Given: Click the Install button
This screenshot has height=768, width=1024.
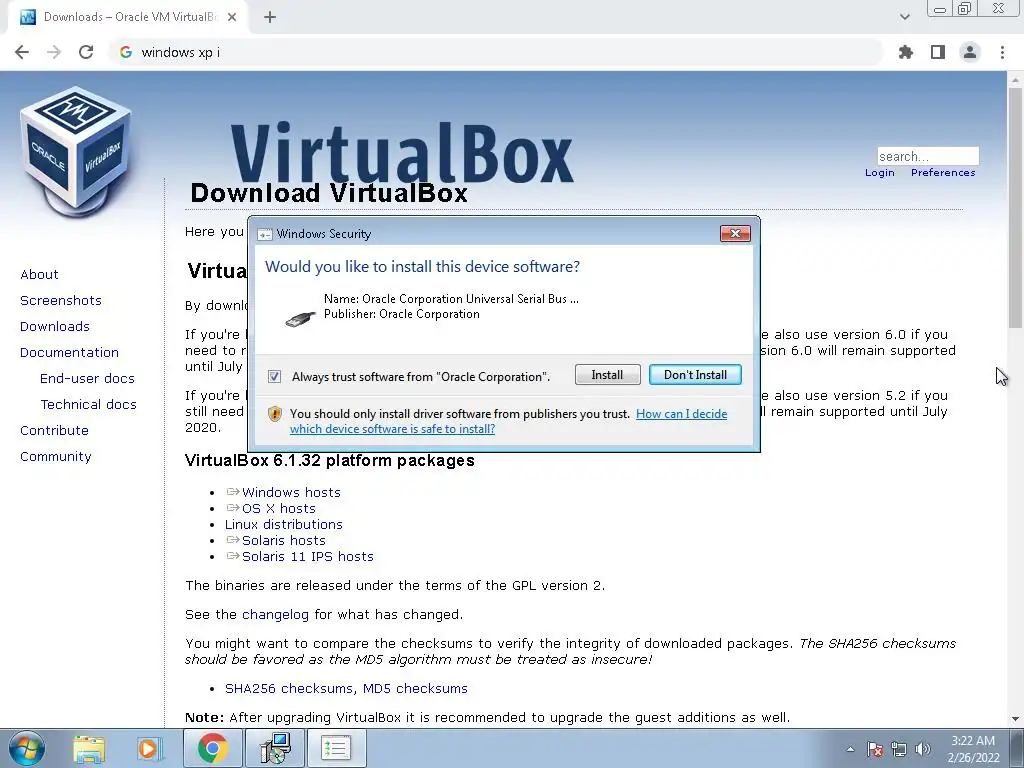Looking at the screenshot, I should tap(607, 375).
